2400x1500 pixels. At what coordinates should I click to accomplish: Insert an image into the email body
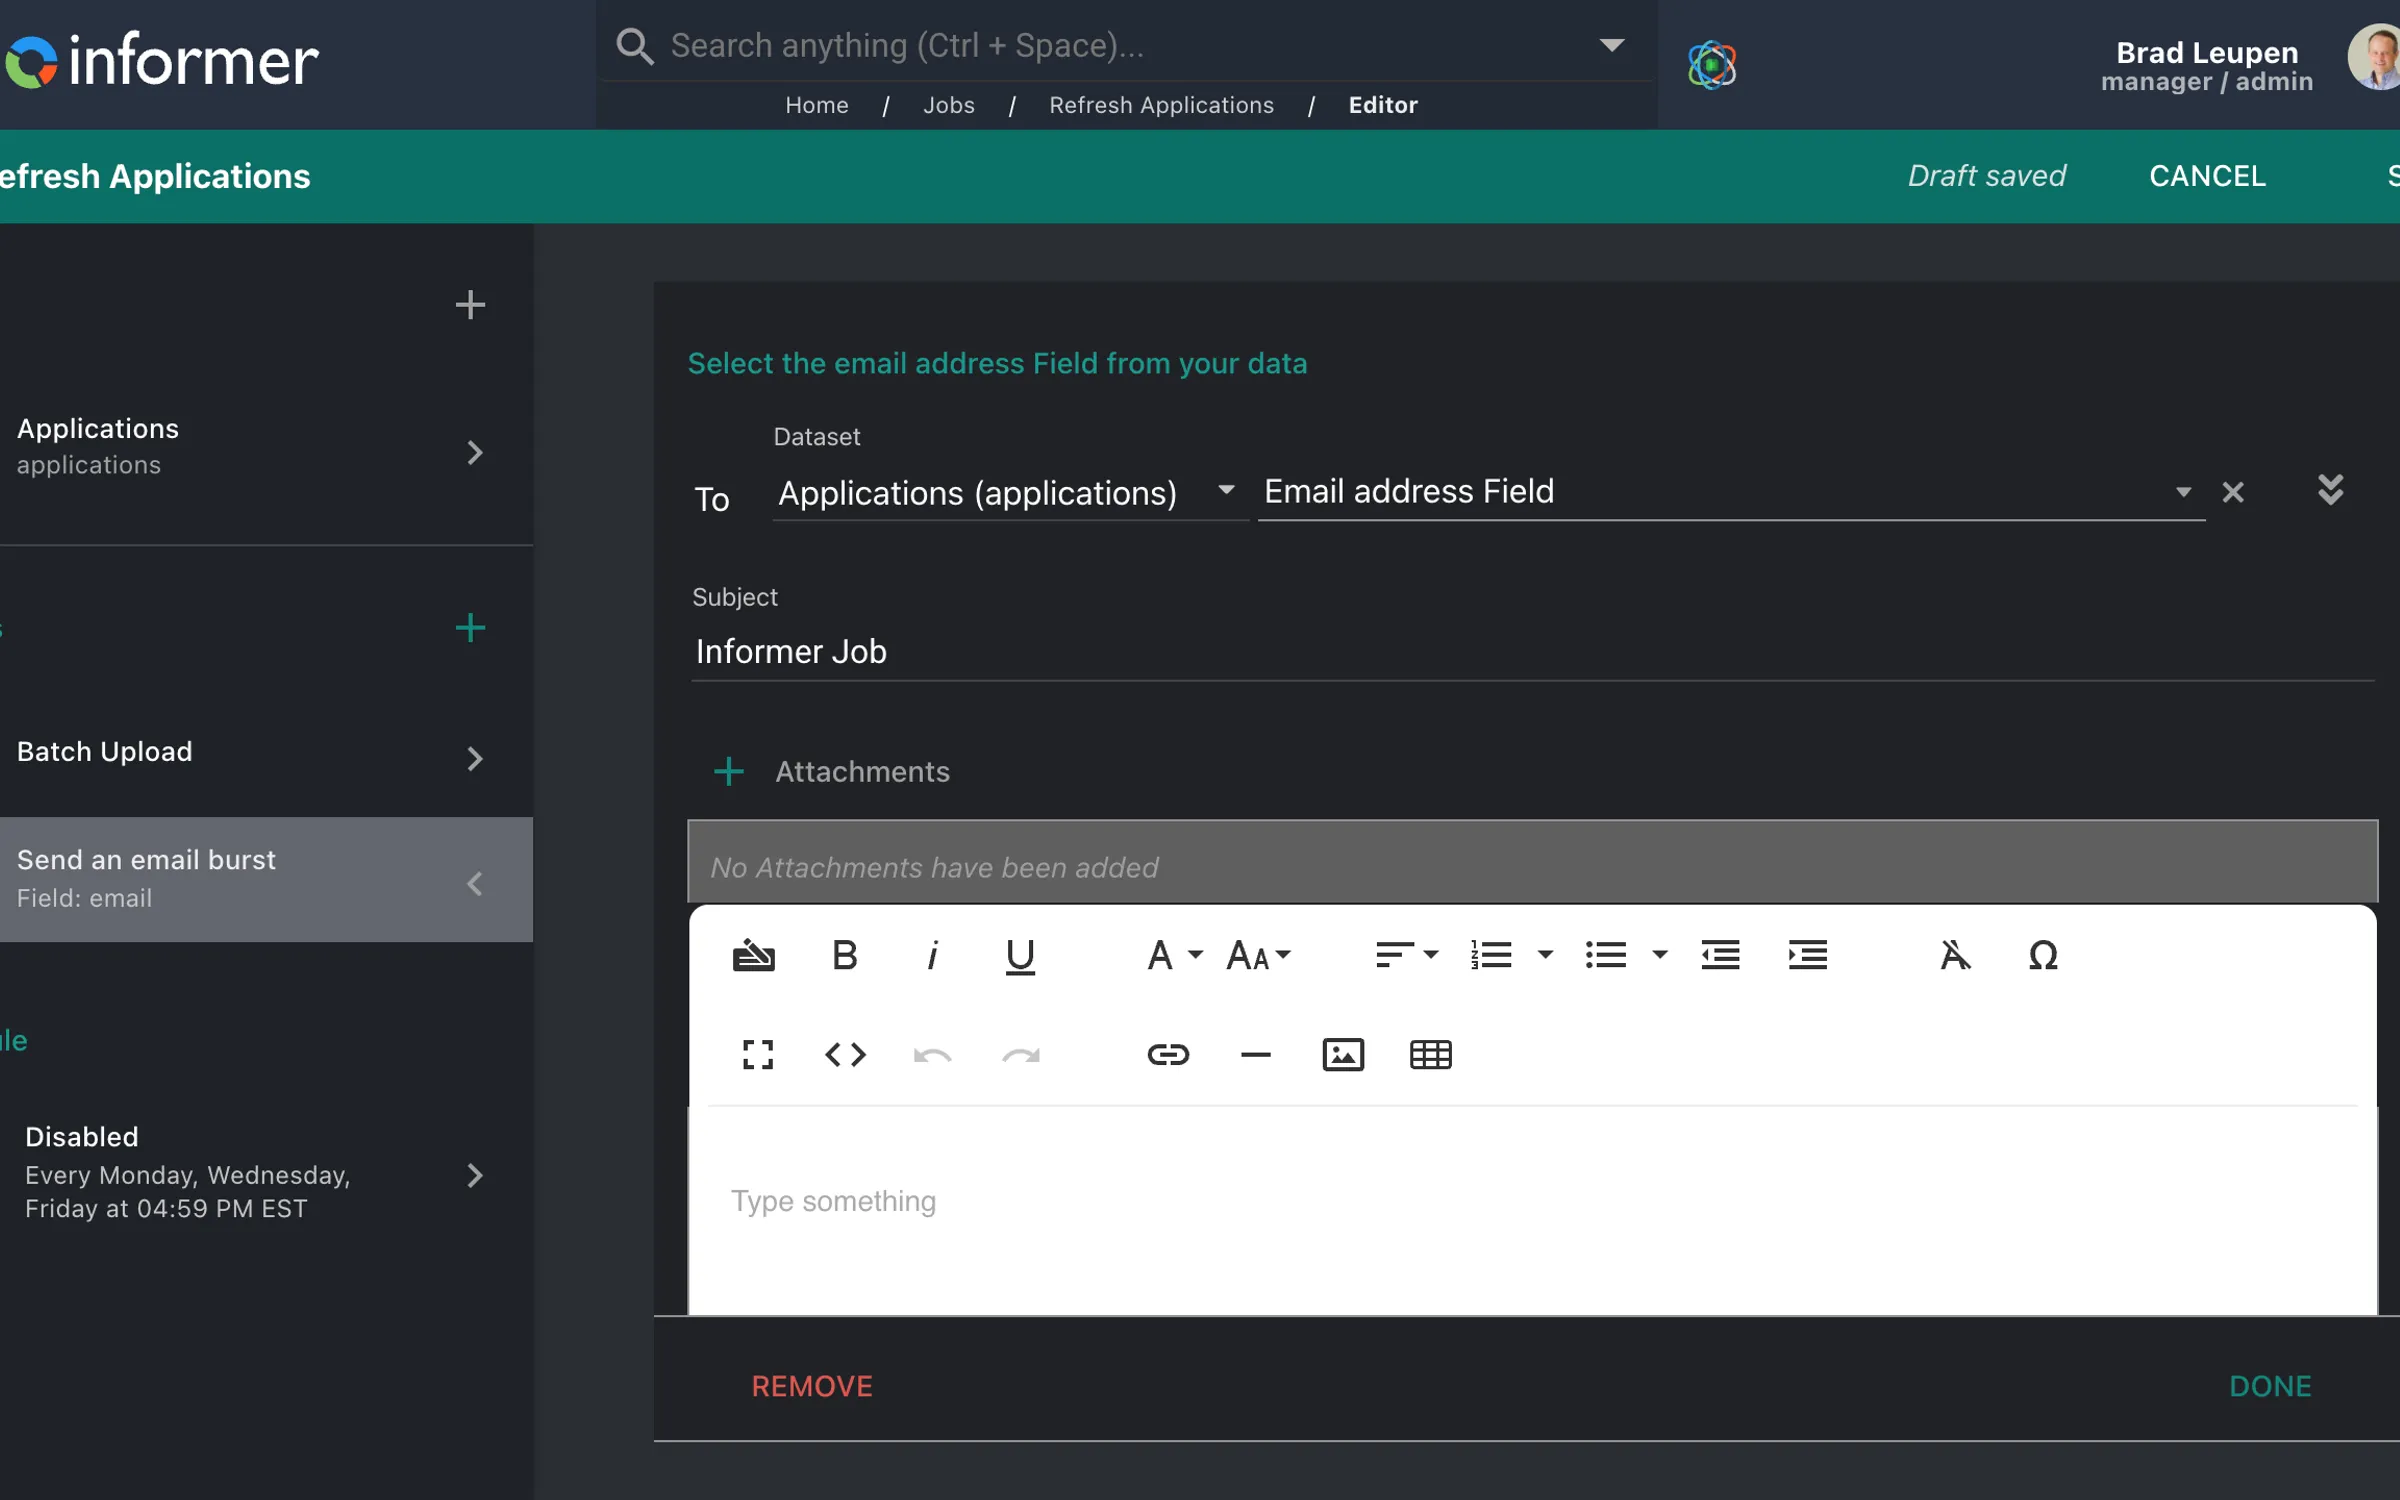click(1343, 1054)
